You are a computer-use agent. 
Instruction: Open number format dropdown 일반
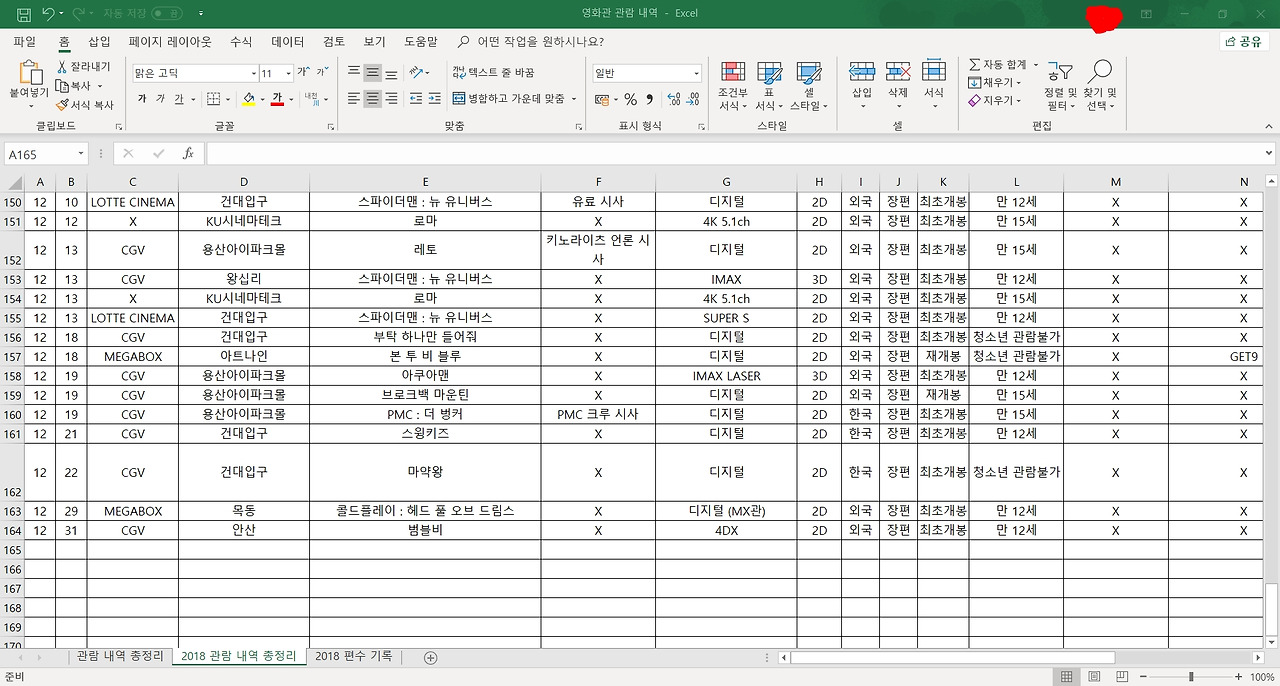coord(697,73)
